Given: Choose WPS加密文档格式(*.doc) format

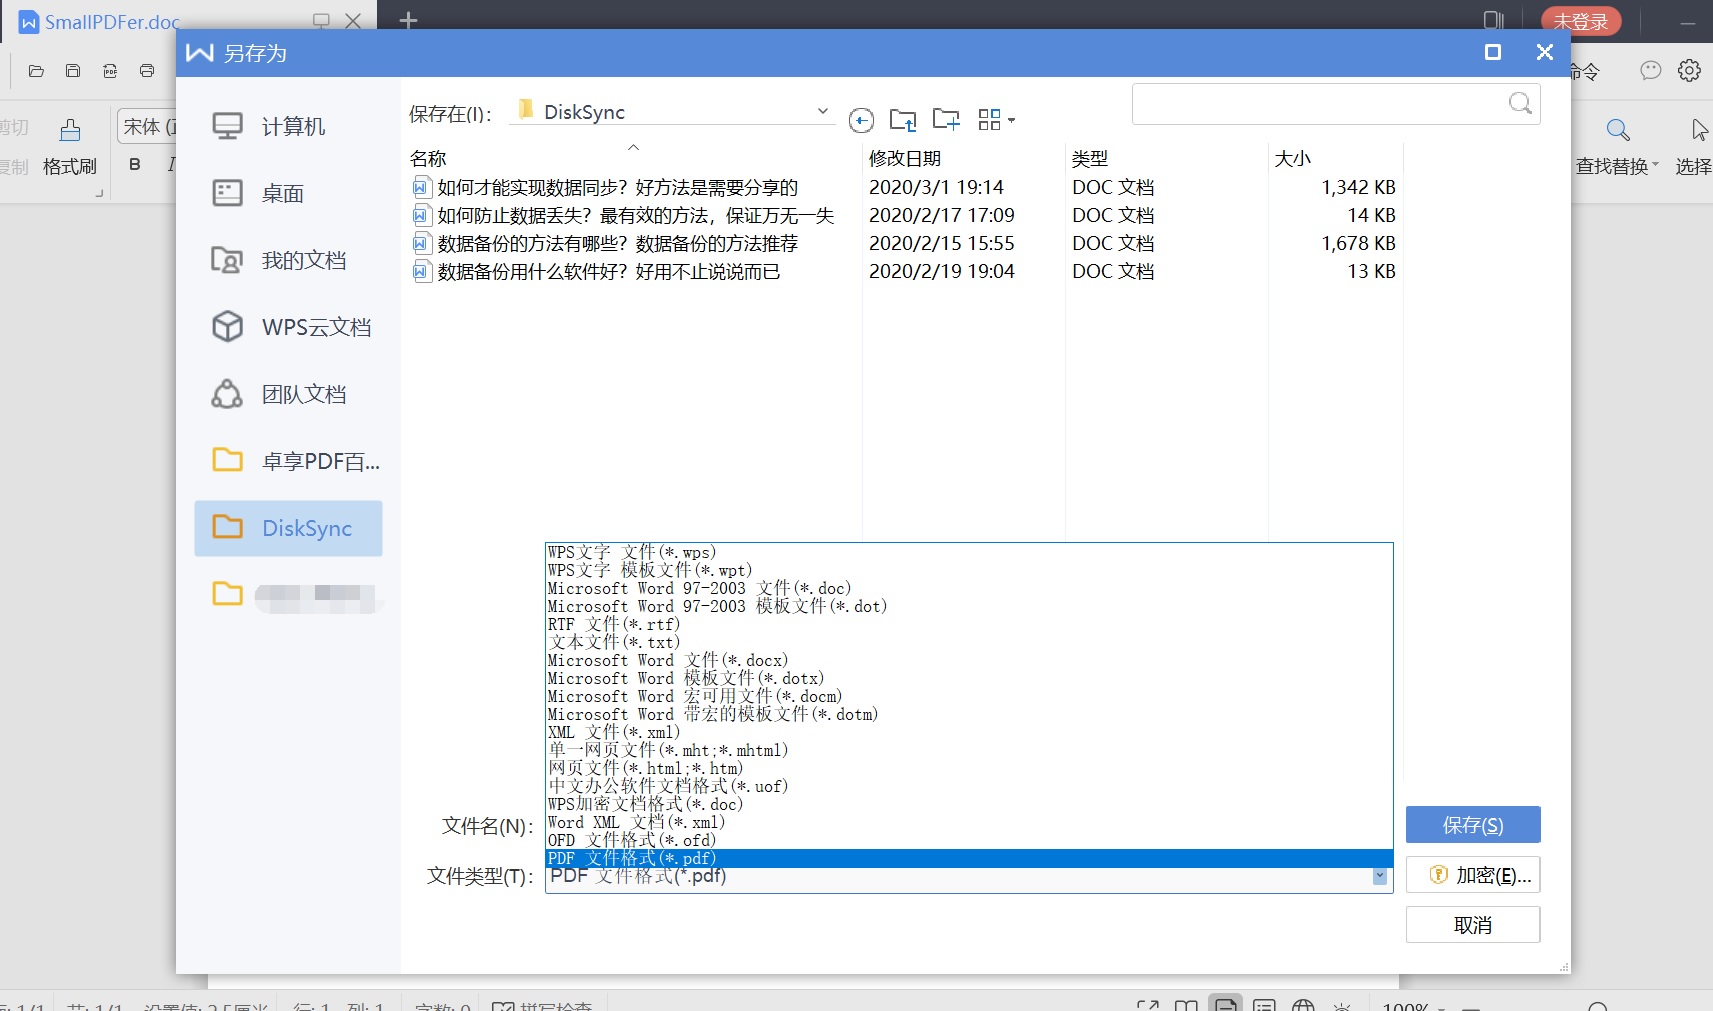Looking at the screenshot, I should pos(969,804).
